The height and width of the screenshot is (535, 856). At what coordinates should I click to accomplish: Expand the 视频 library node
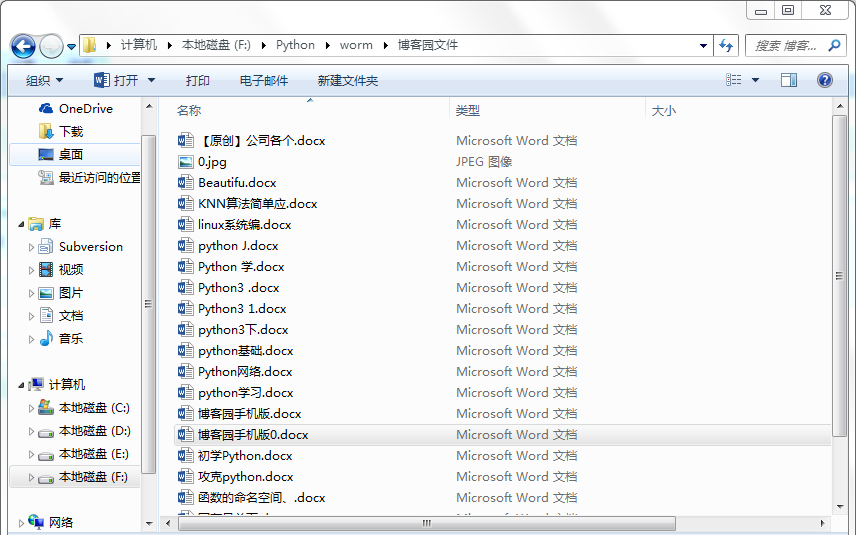pos(31,270)
